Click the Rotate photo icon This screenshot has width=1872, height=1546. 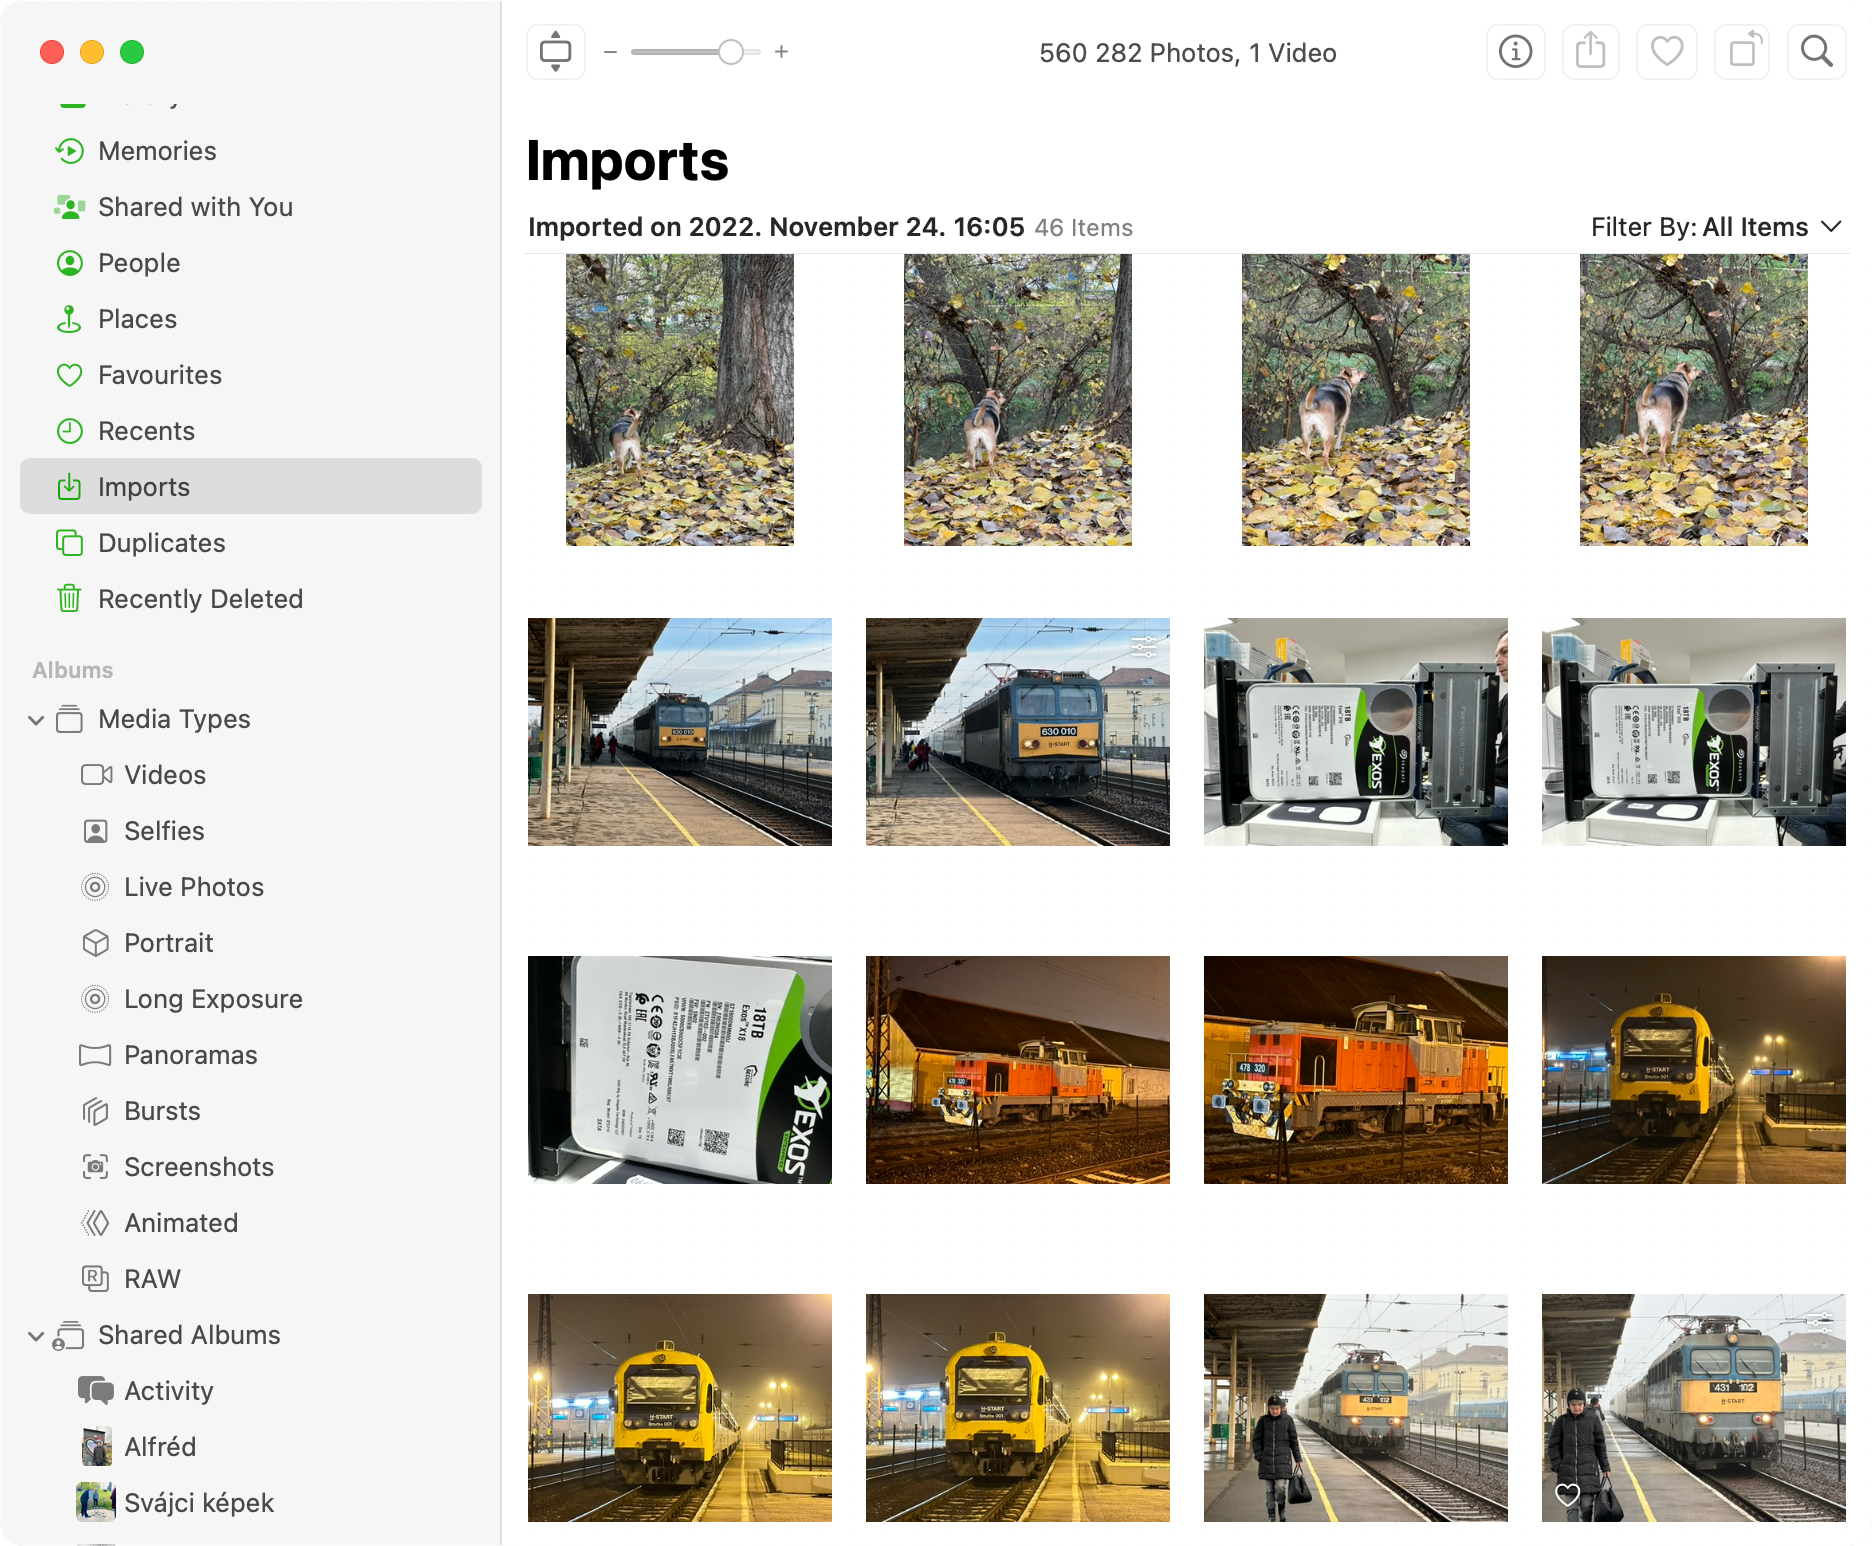(x=1742, y=52)
